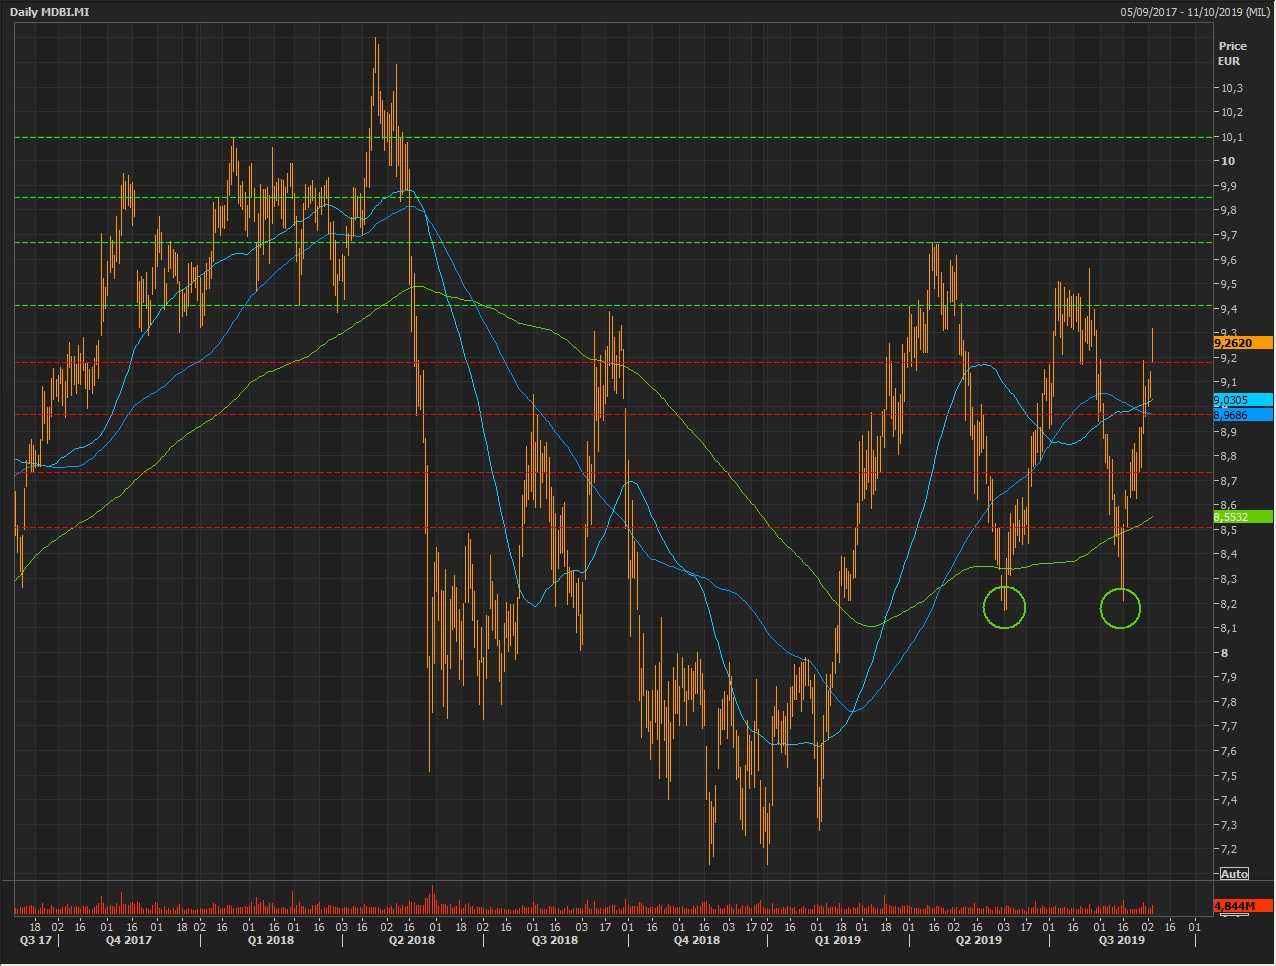Viewport: 1276px width, 966px height.
Task: Click the Q3 2019 label on the time axis
Action: coord(1121,940)
